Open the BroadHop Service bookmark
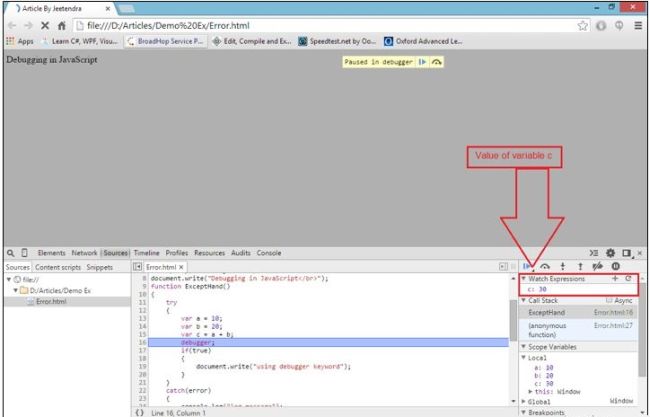The image size is (650, 417). (165, 41)
